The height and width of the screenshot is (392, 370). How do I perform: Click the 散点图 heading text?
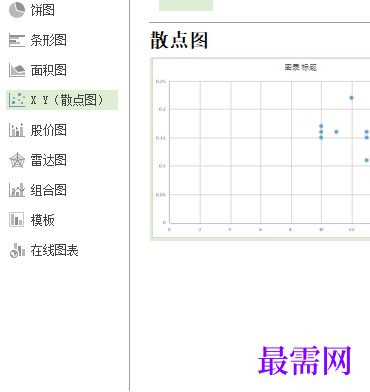coord(179,40)
